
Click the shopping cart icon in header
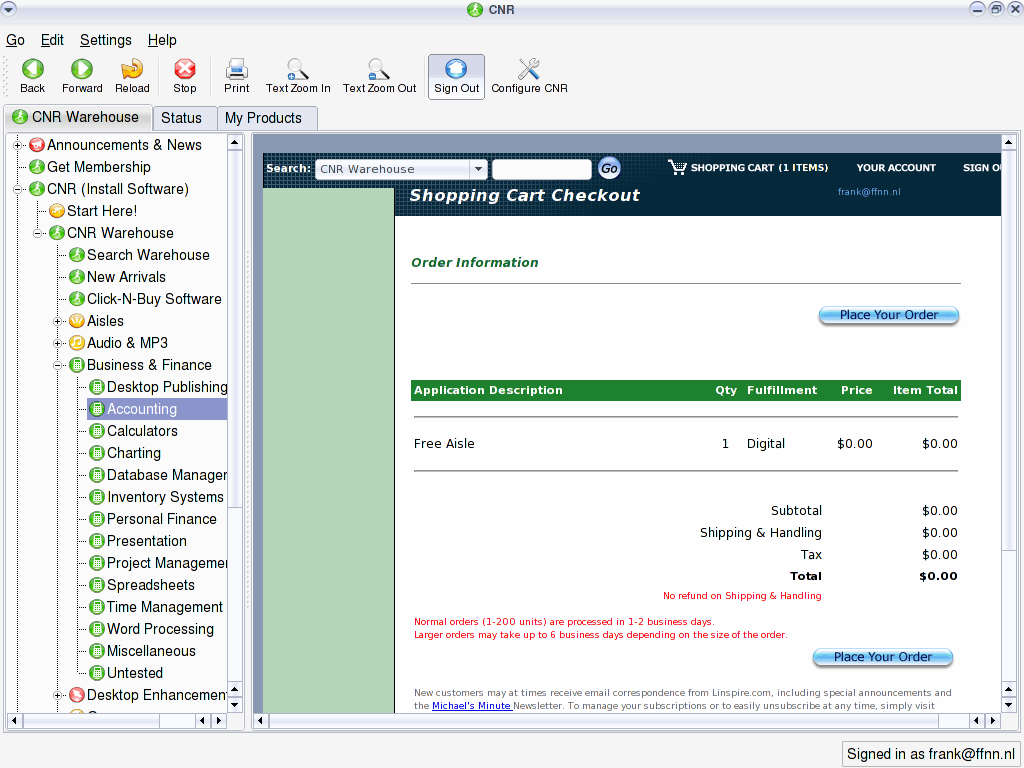(x=677, y=168)
